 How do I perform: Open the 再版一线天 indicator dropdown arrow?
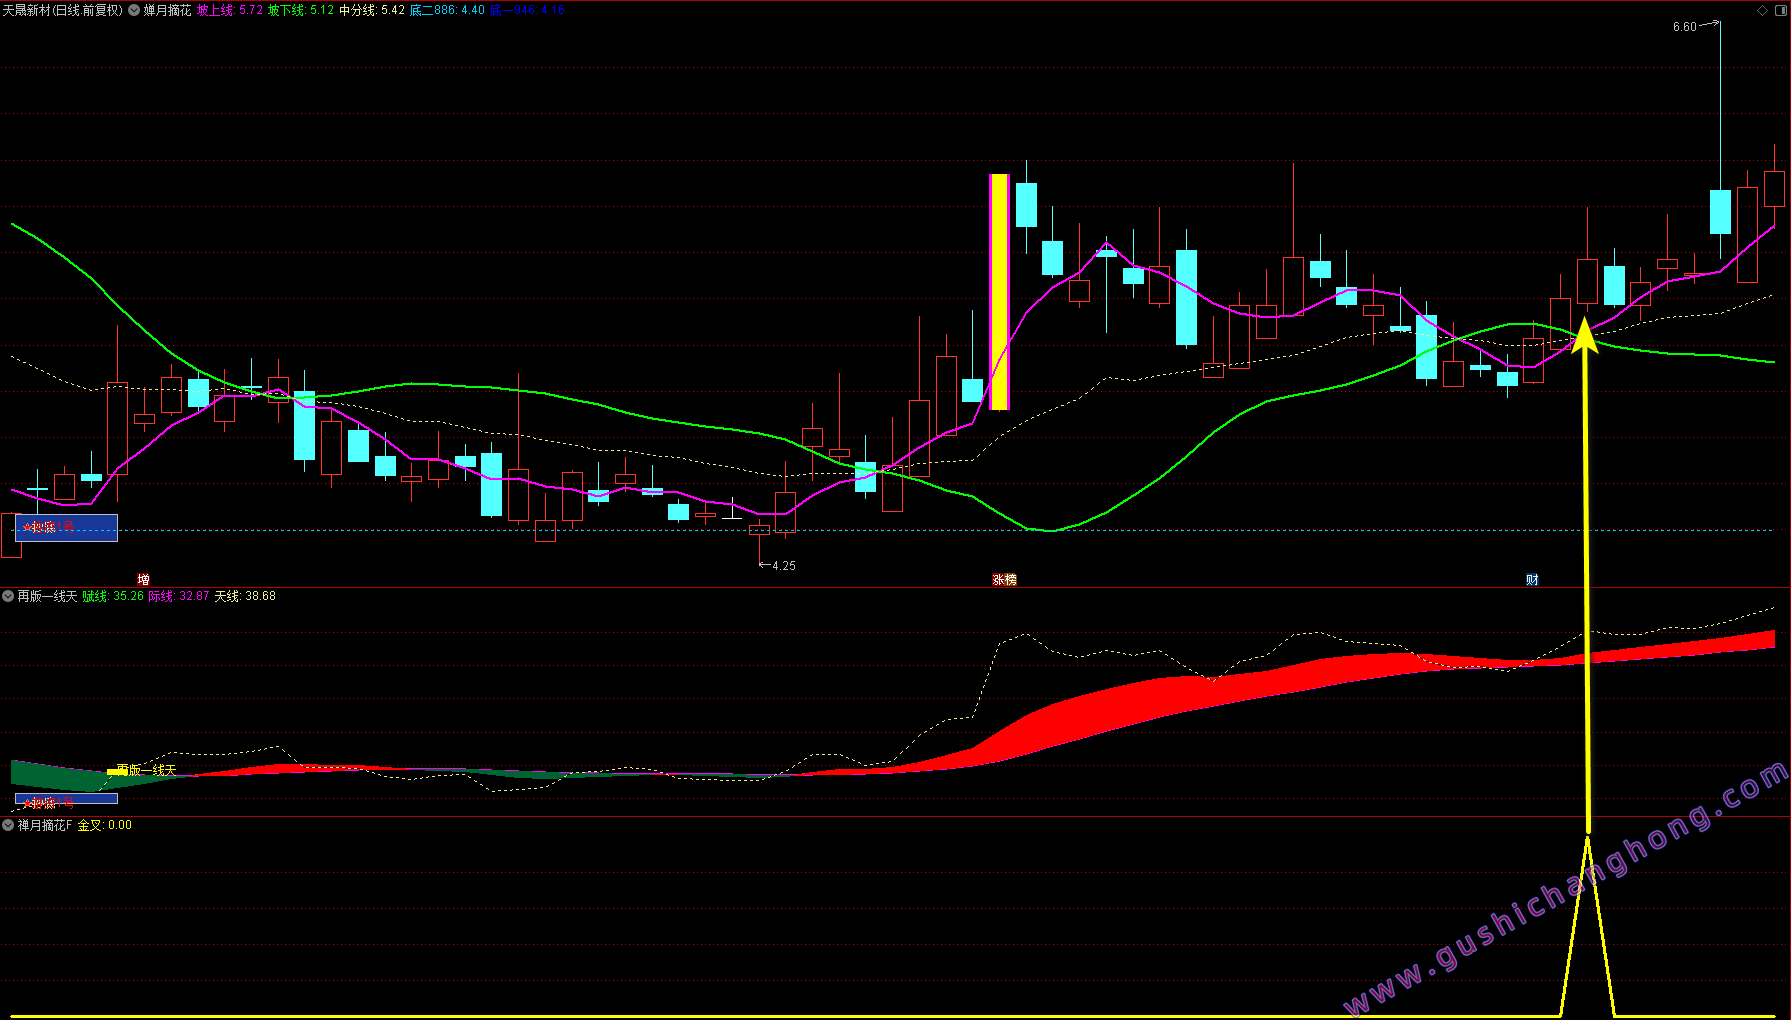[8, 596]
